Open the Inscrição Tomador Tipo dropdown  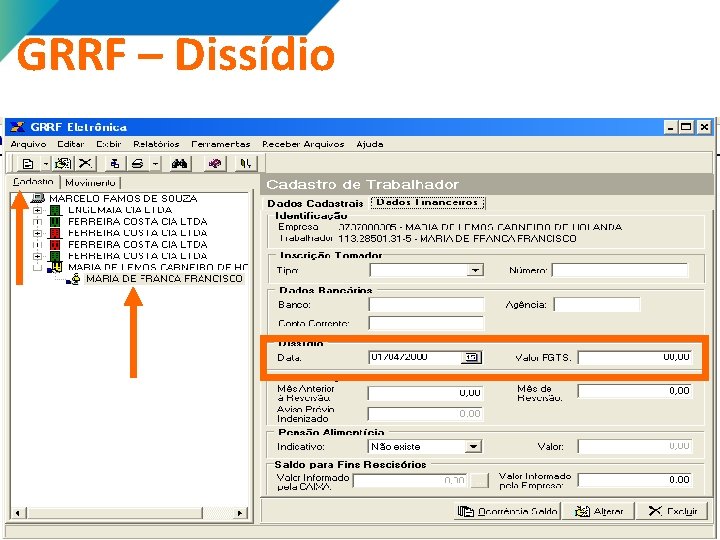coord(475,270)
